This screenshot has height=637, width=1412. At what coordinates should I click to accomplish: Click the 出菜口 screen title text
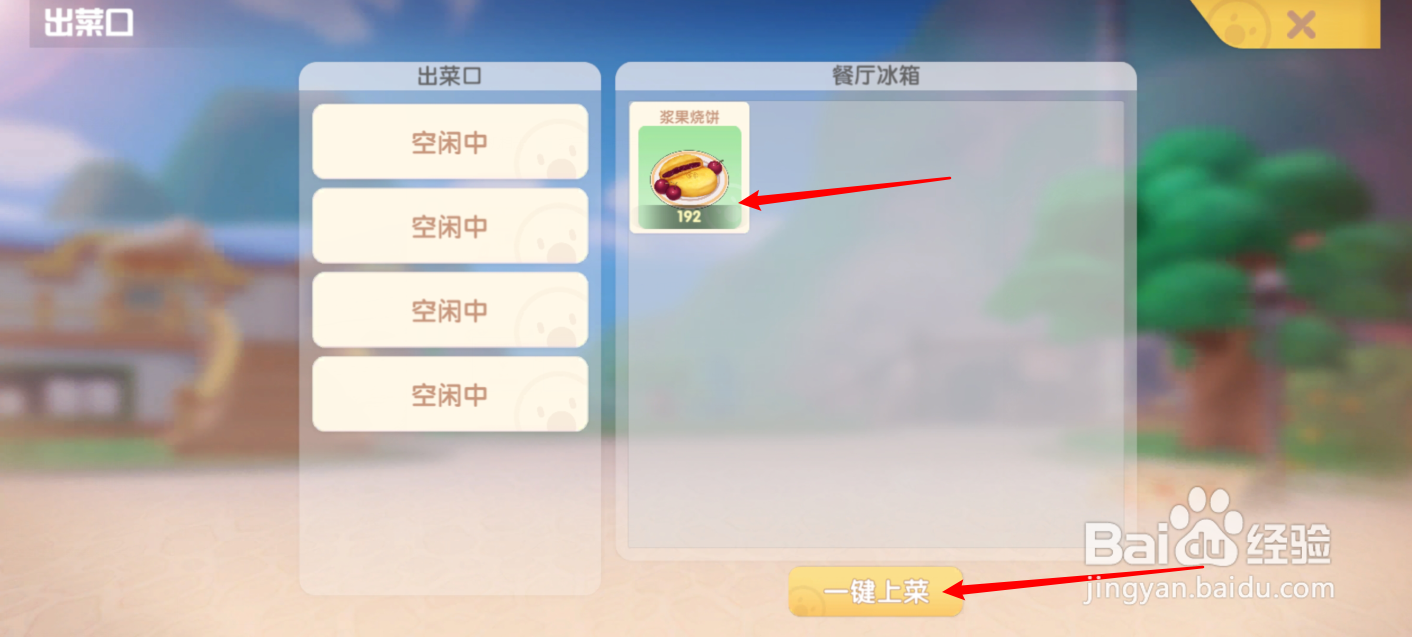click(x=88, y=23)
